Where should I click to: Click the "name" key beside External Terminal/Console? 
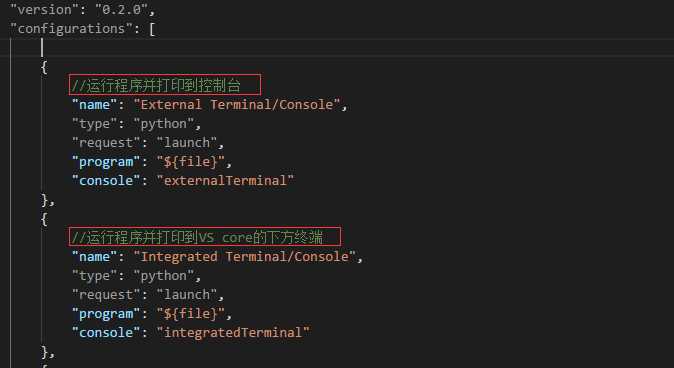[x=94, y=104]
